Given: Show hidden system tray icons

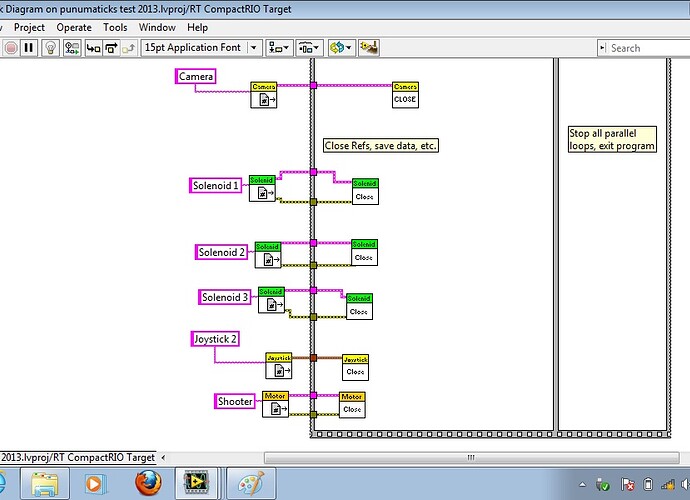Looking at the screenshot, I should (583, 485).
